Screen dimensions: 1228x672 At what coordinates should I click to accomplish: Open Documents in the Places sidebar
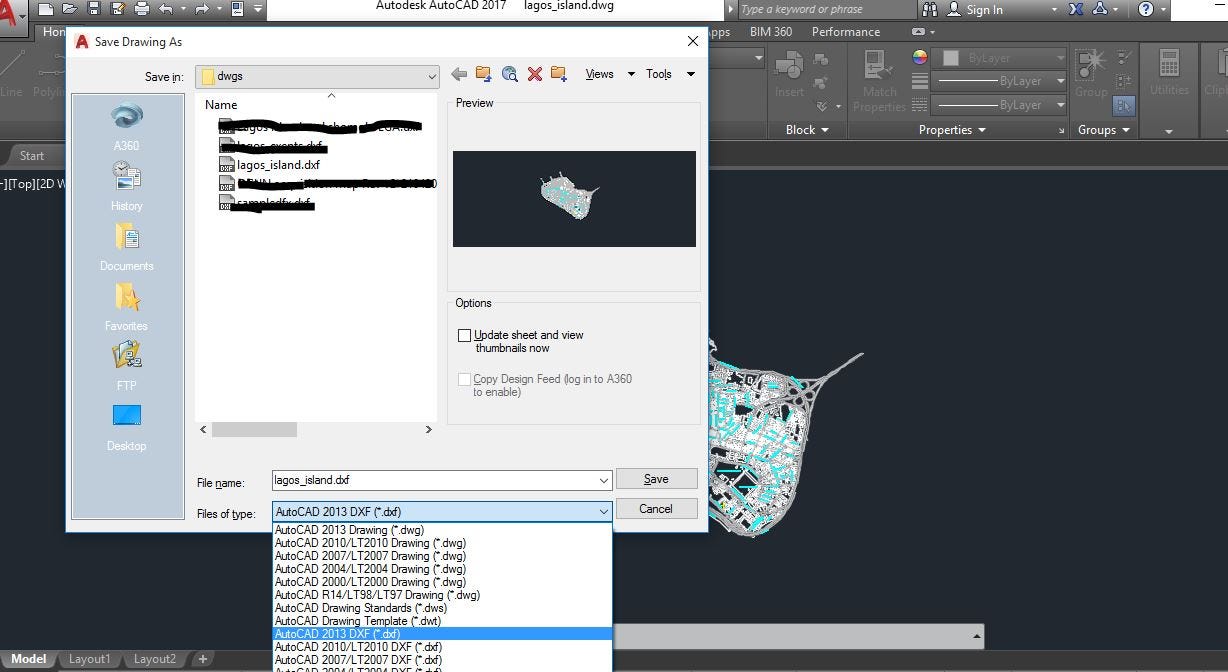(127, 247)
